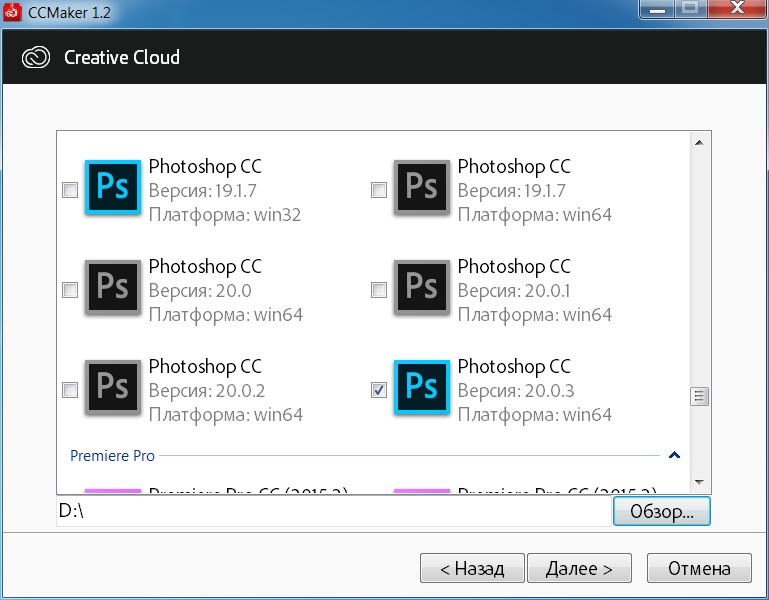Cancel setup with Отмена button

[699, 568]
